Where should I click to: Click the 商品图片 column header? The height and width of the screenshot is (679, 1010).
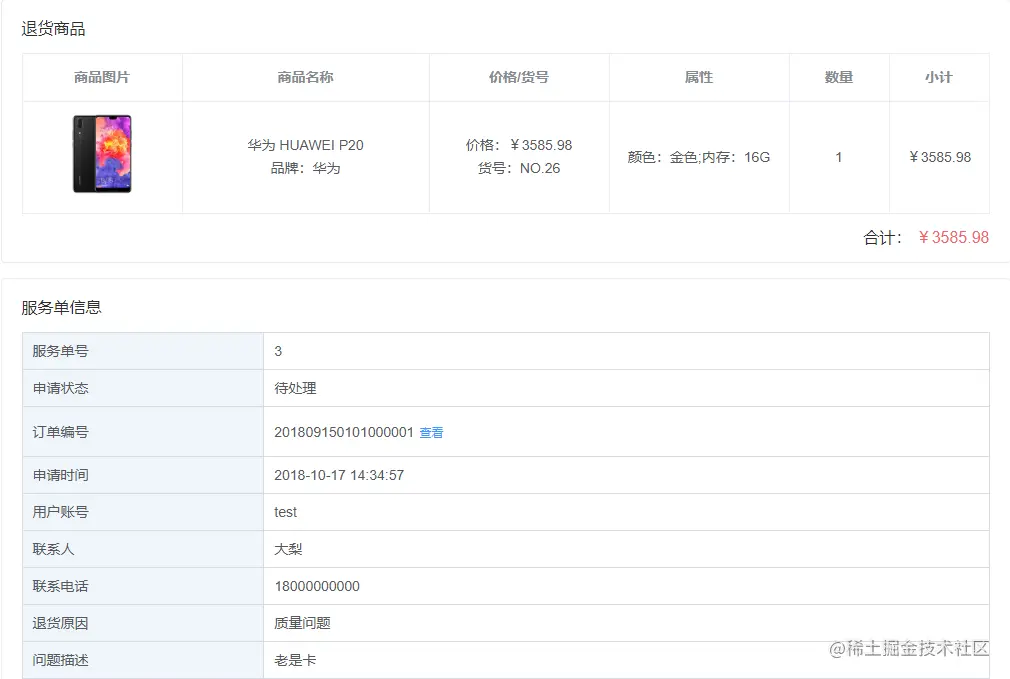(102, 77)
